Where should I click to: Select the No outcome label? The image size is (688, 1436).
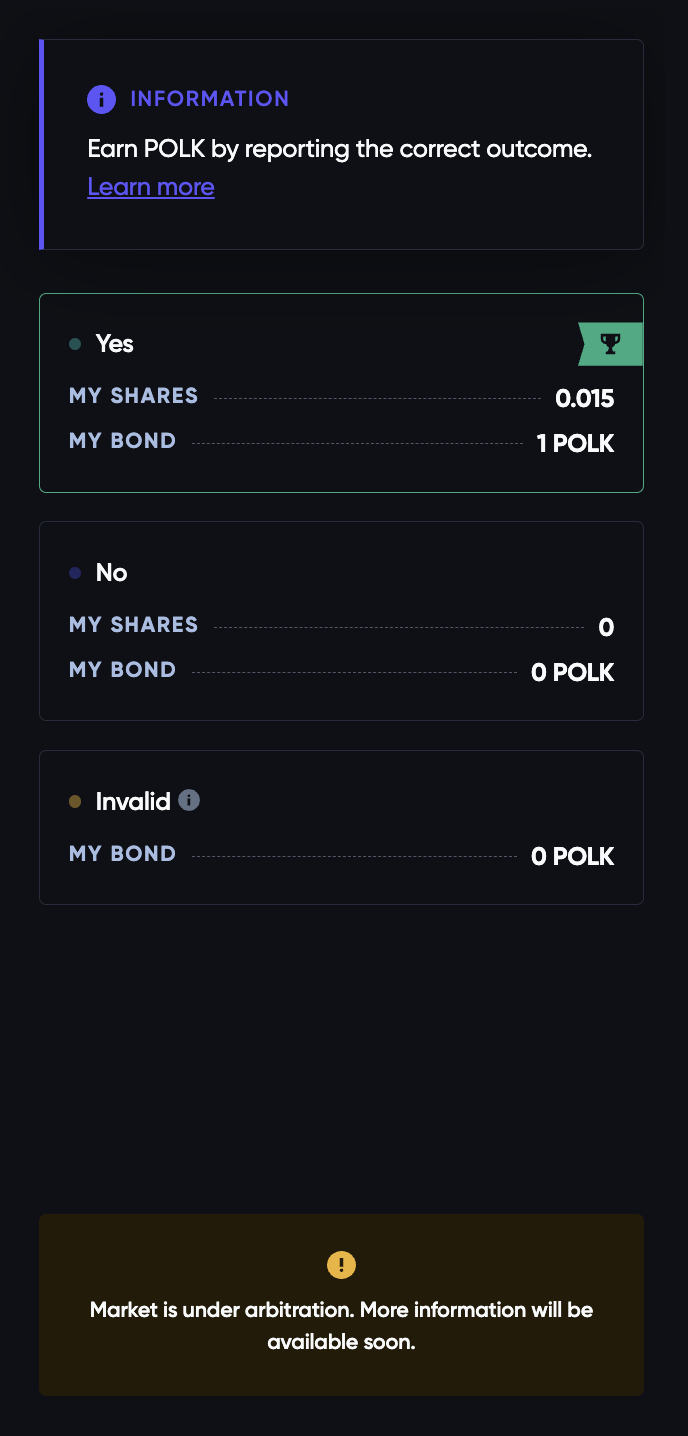[x=112, y=573]
